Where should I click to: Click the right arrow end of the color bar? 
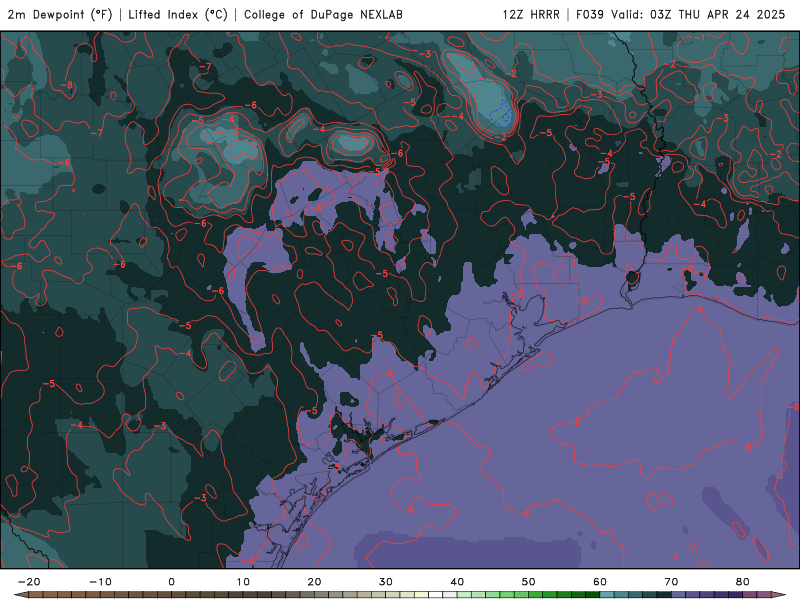(779, 595)
